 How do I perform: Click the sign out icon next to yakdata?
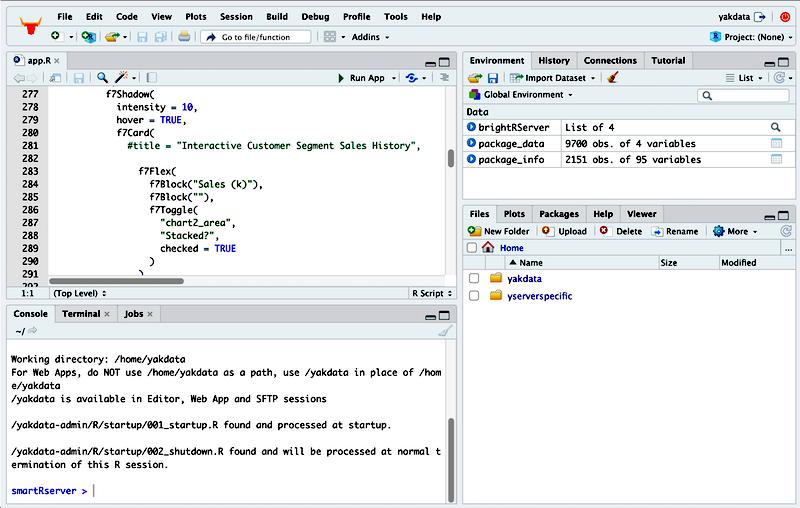pyautogui.click(x=761, y=17)
